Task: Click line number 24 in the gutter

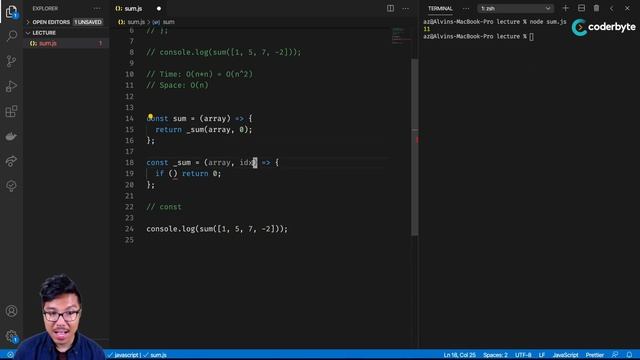Action: click(x=129, y=229)
